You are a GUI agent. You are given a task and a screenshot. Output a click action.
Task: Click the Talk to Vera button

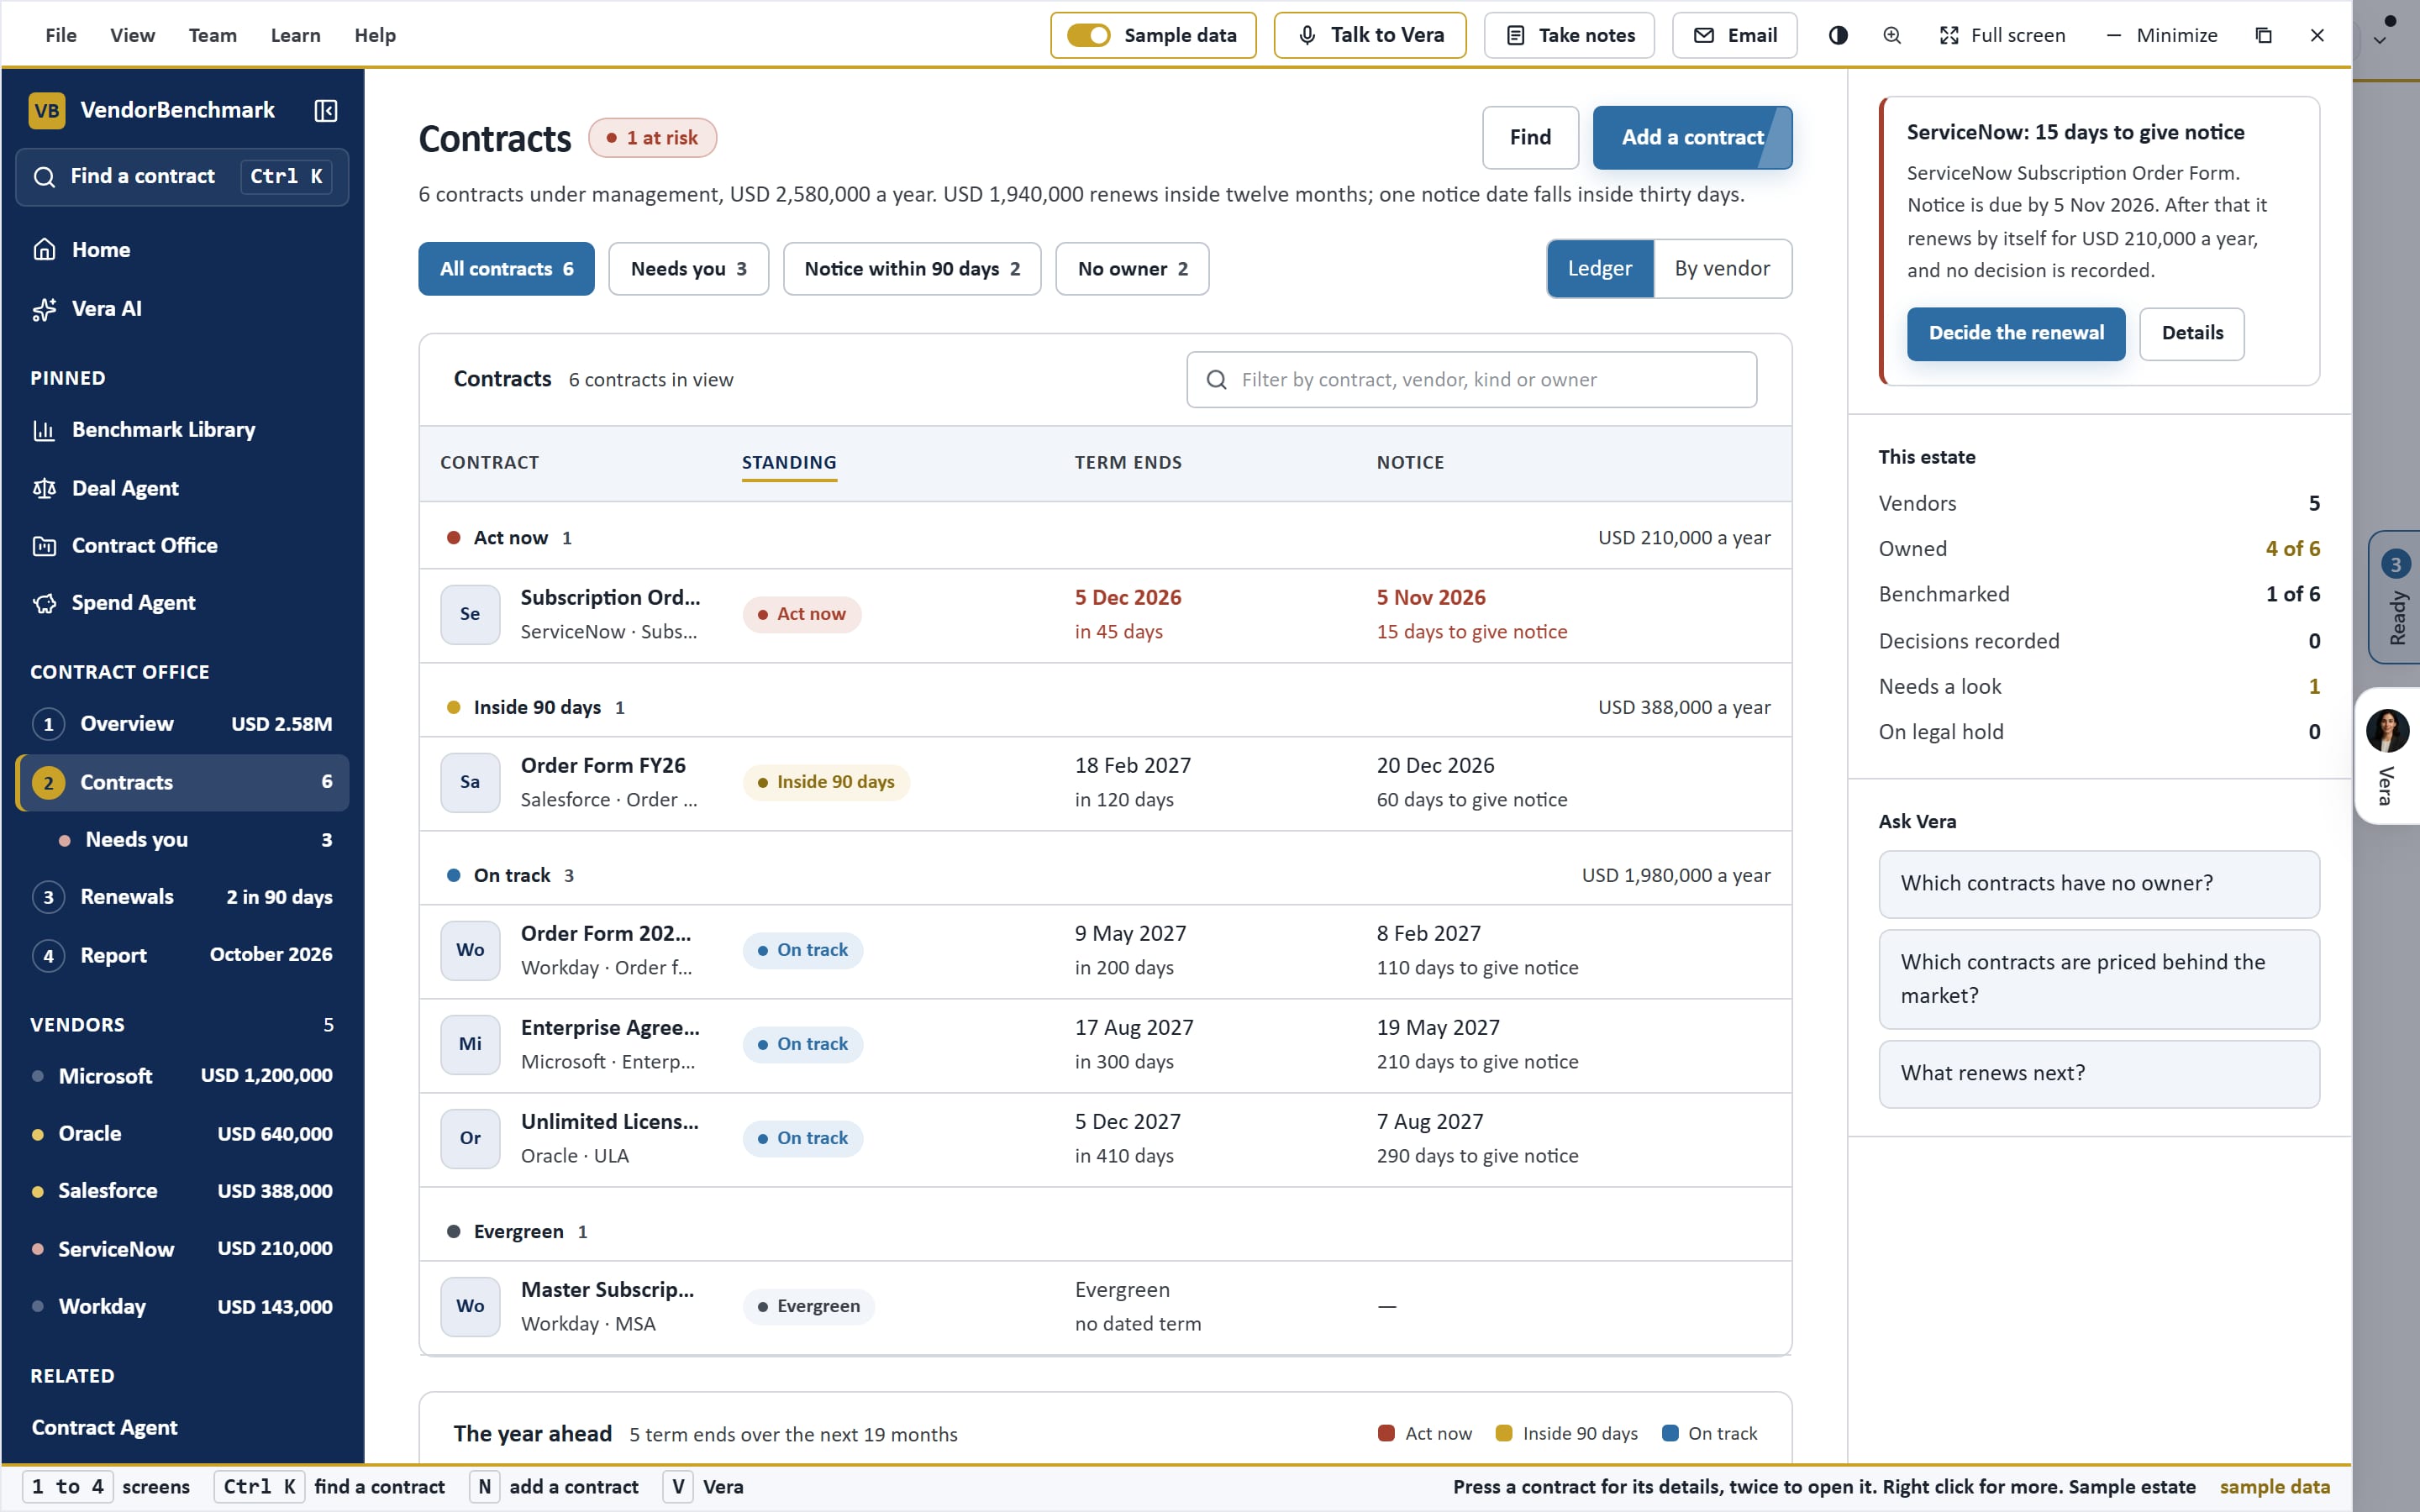(x=1370, y=35)
